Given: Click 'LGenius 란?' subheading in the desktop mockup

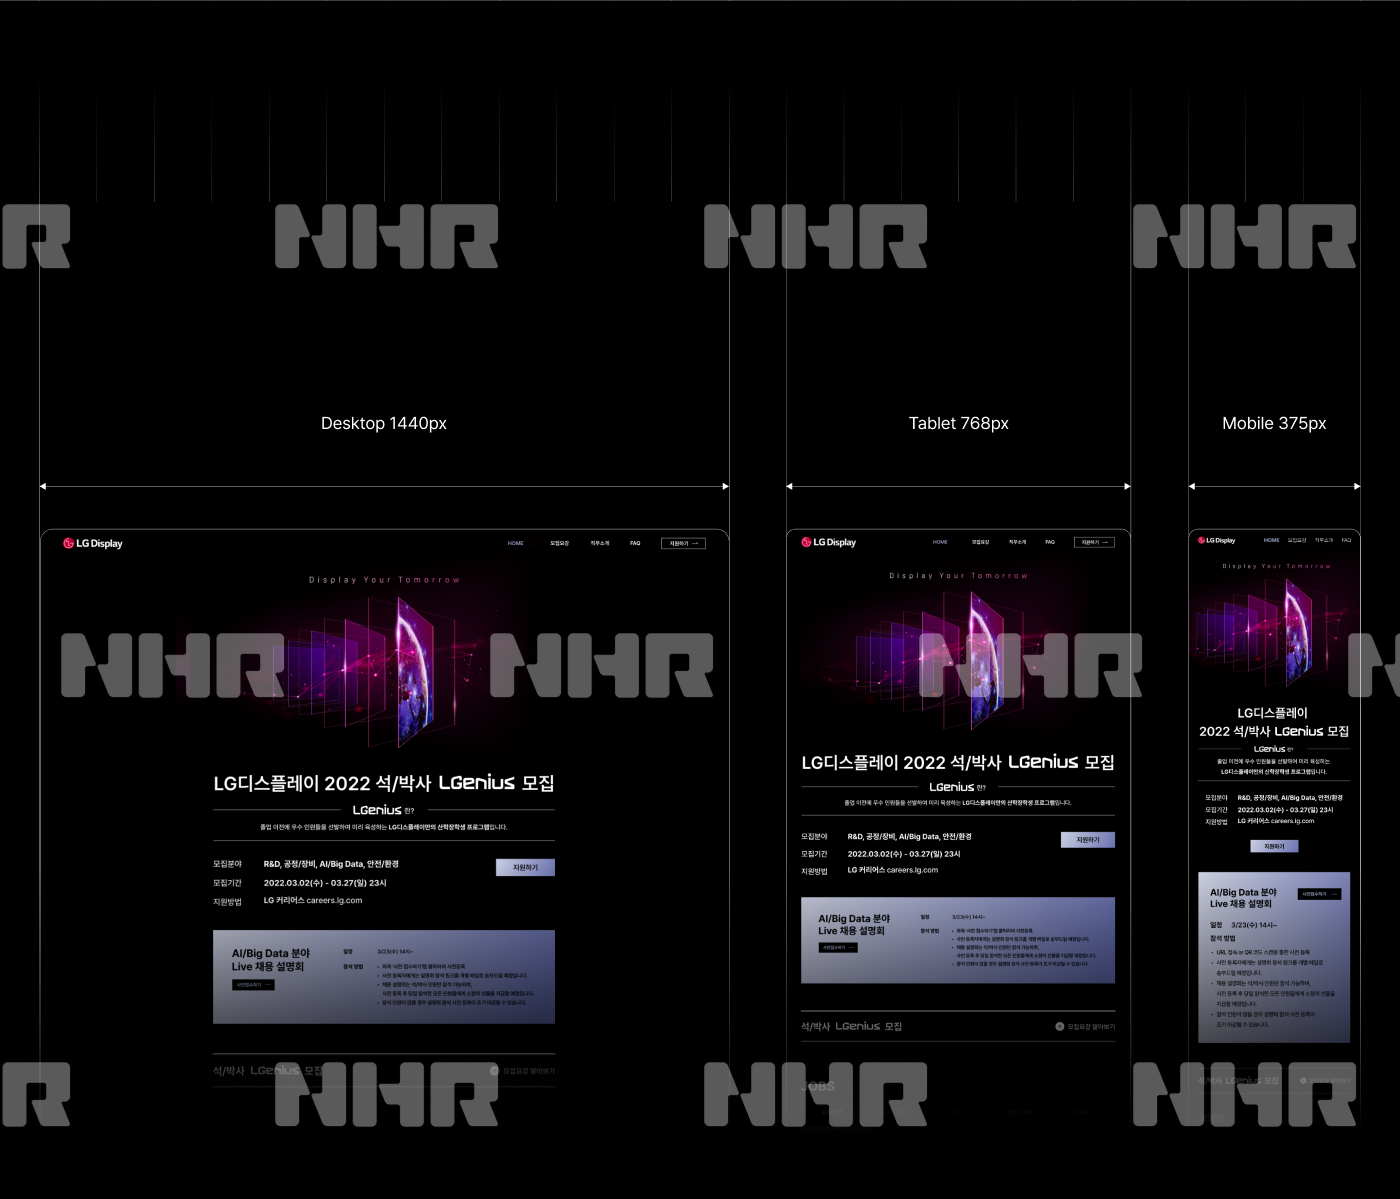Looking at the screenshot, I should 384,810.
